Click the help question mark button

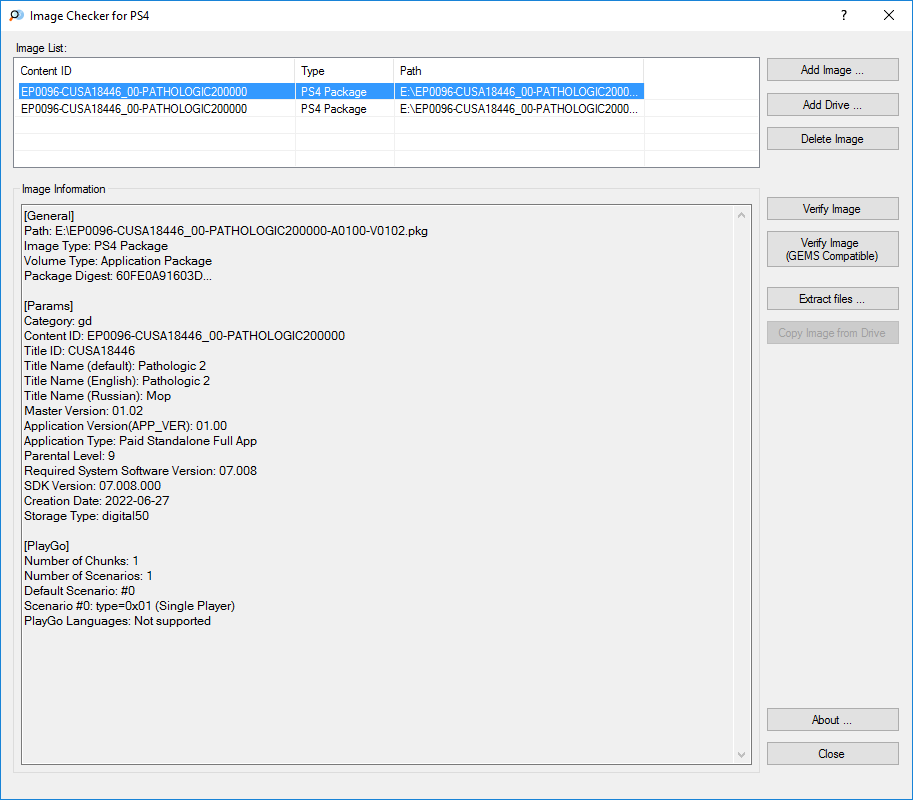(844, 16)
